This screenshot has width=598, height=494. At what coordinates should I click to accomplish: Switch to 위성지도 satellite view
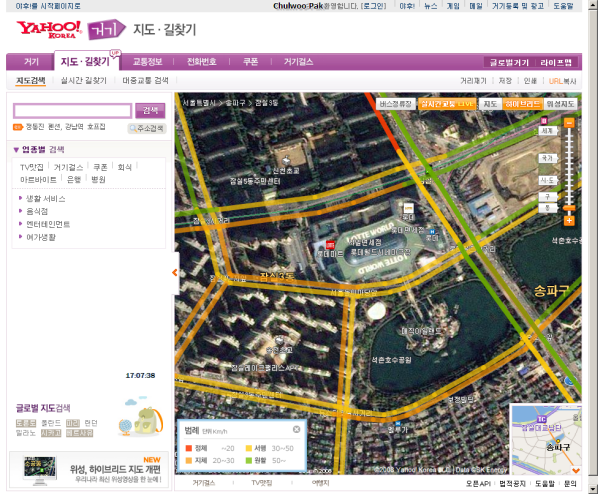(x=560, y=104)
